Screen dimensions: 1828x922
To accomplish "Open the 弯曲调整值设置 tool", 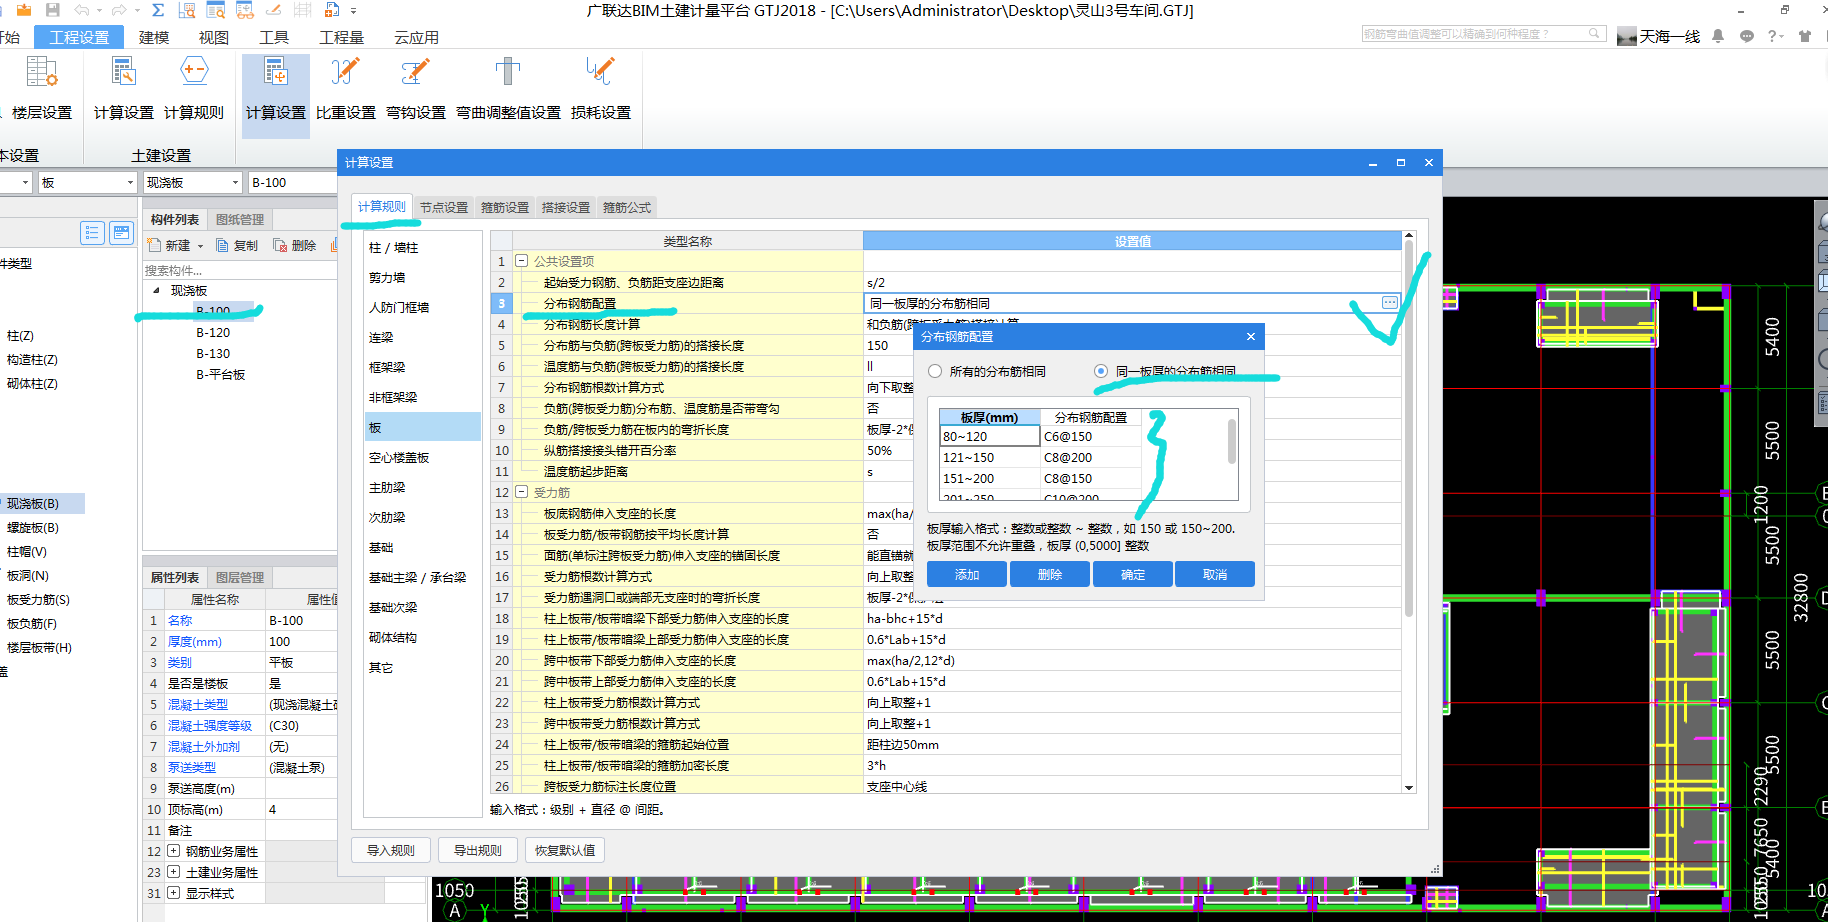I will click(508, 88).
